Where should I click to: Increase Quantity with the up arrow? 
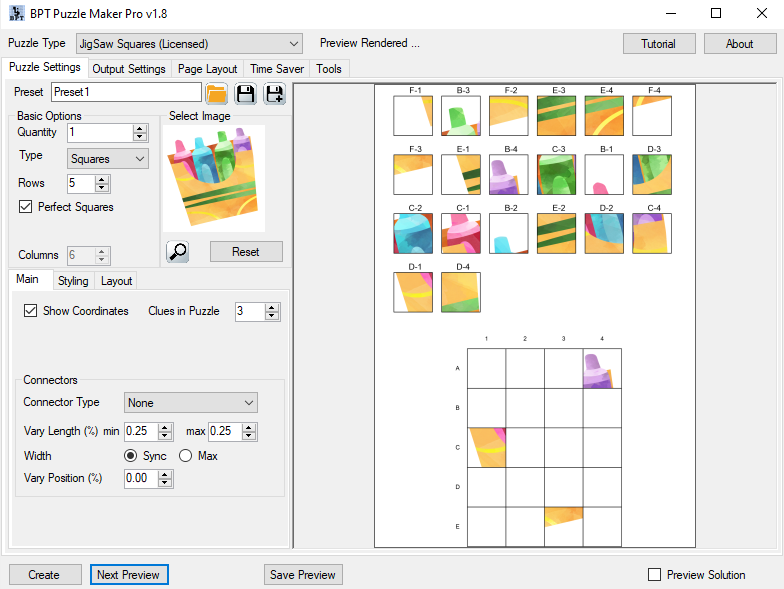(x=140, y=128)
